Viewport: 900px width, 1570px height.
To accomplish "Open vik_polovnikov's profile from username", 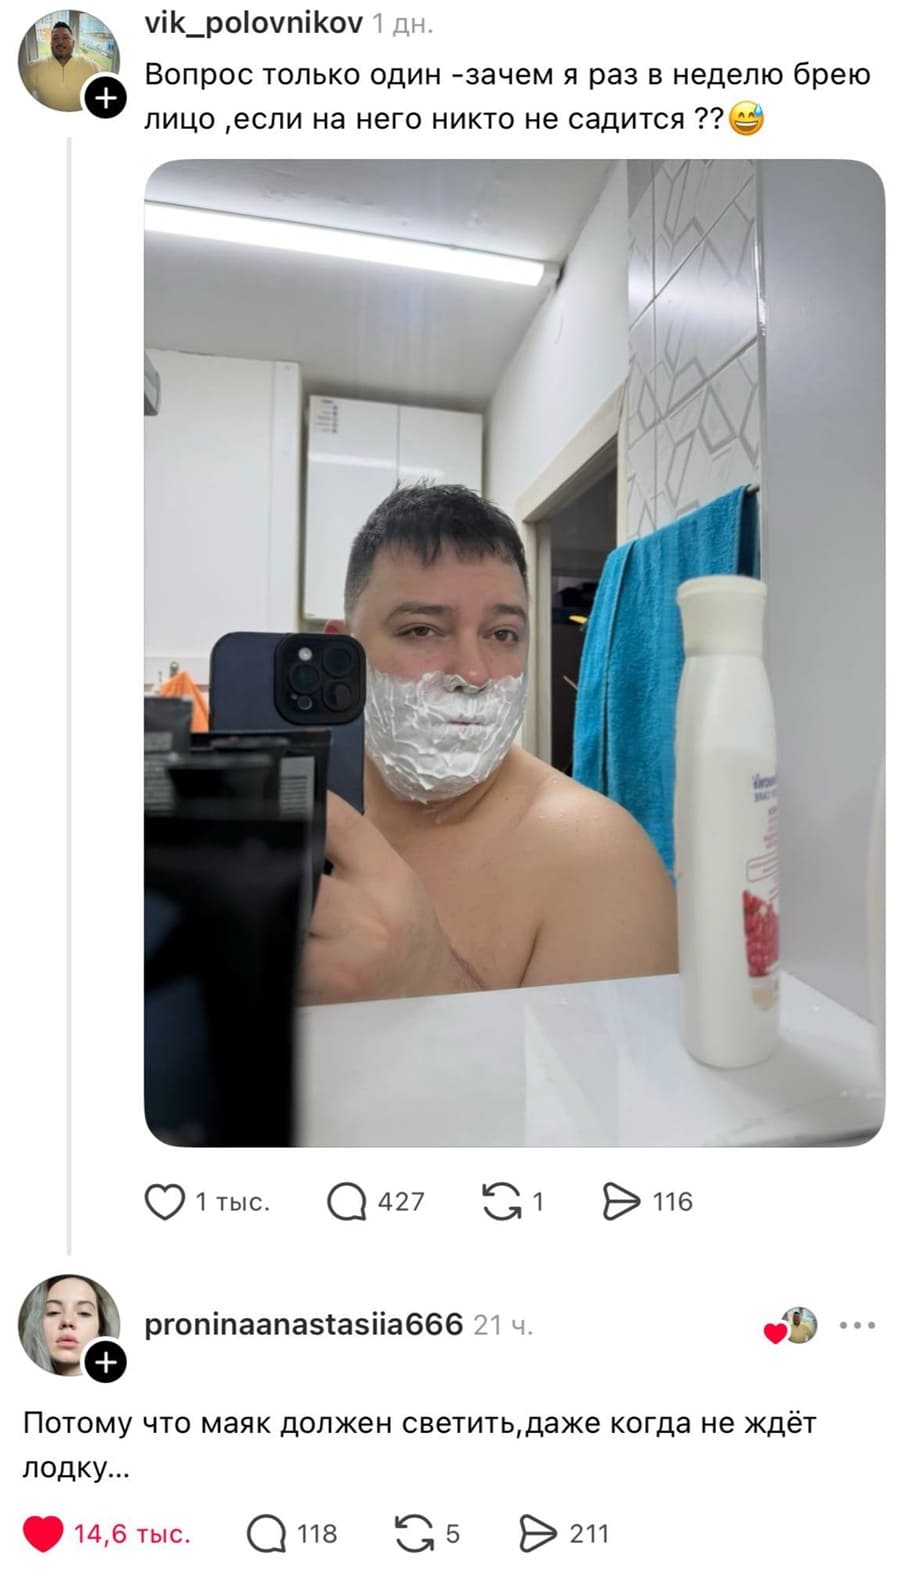I will click(253, 22).
